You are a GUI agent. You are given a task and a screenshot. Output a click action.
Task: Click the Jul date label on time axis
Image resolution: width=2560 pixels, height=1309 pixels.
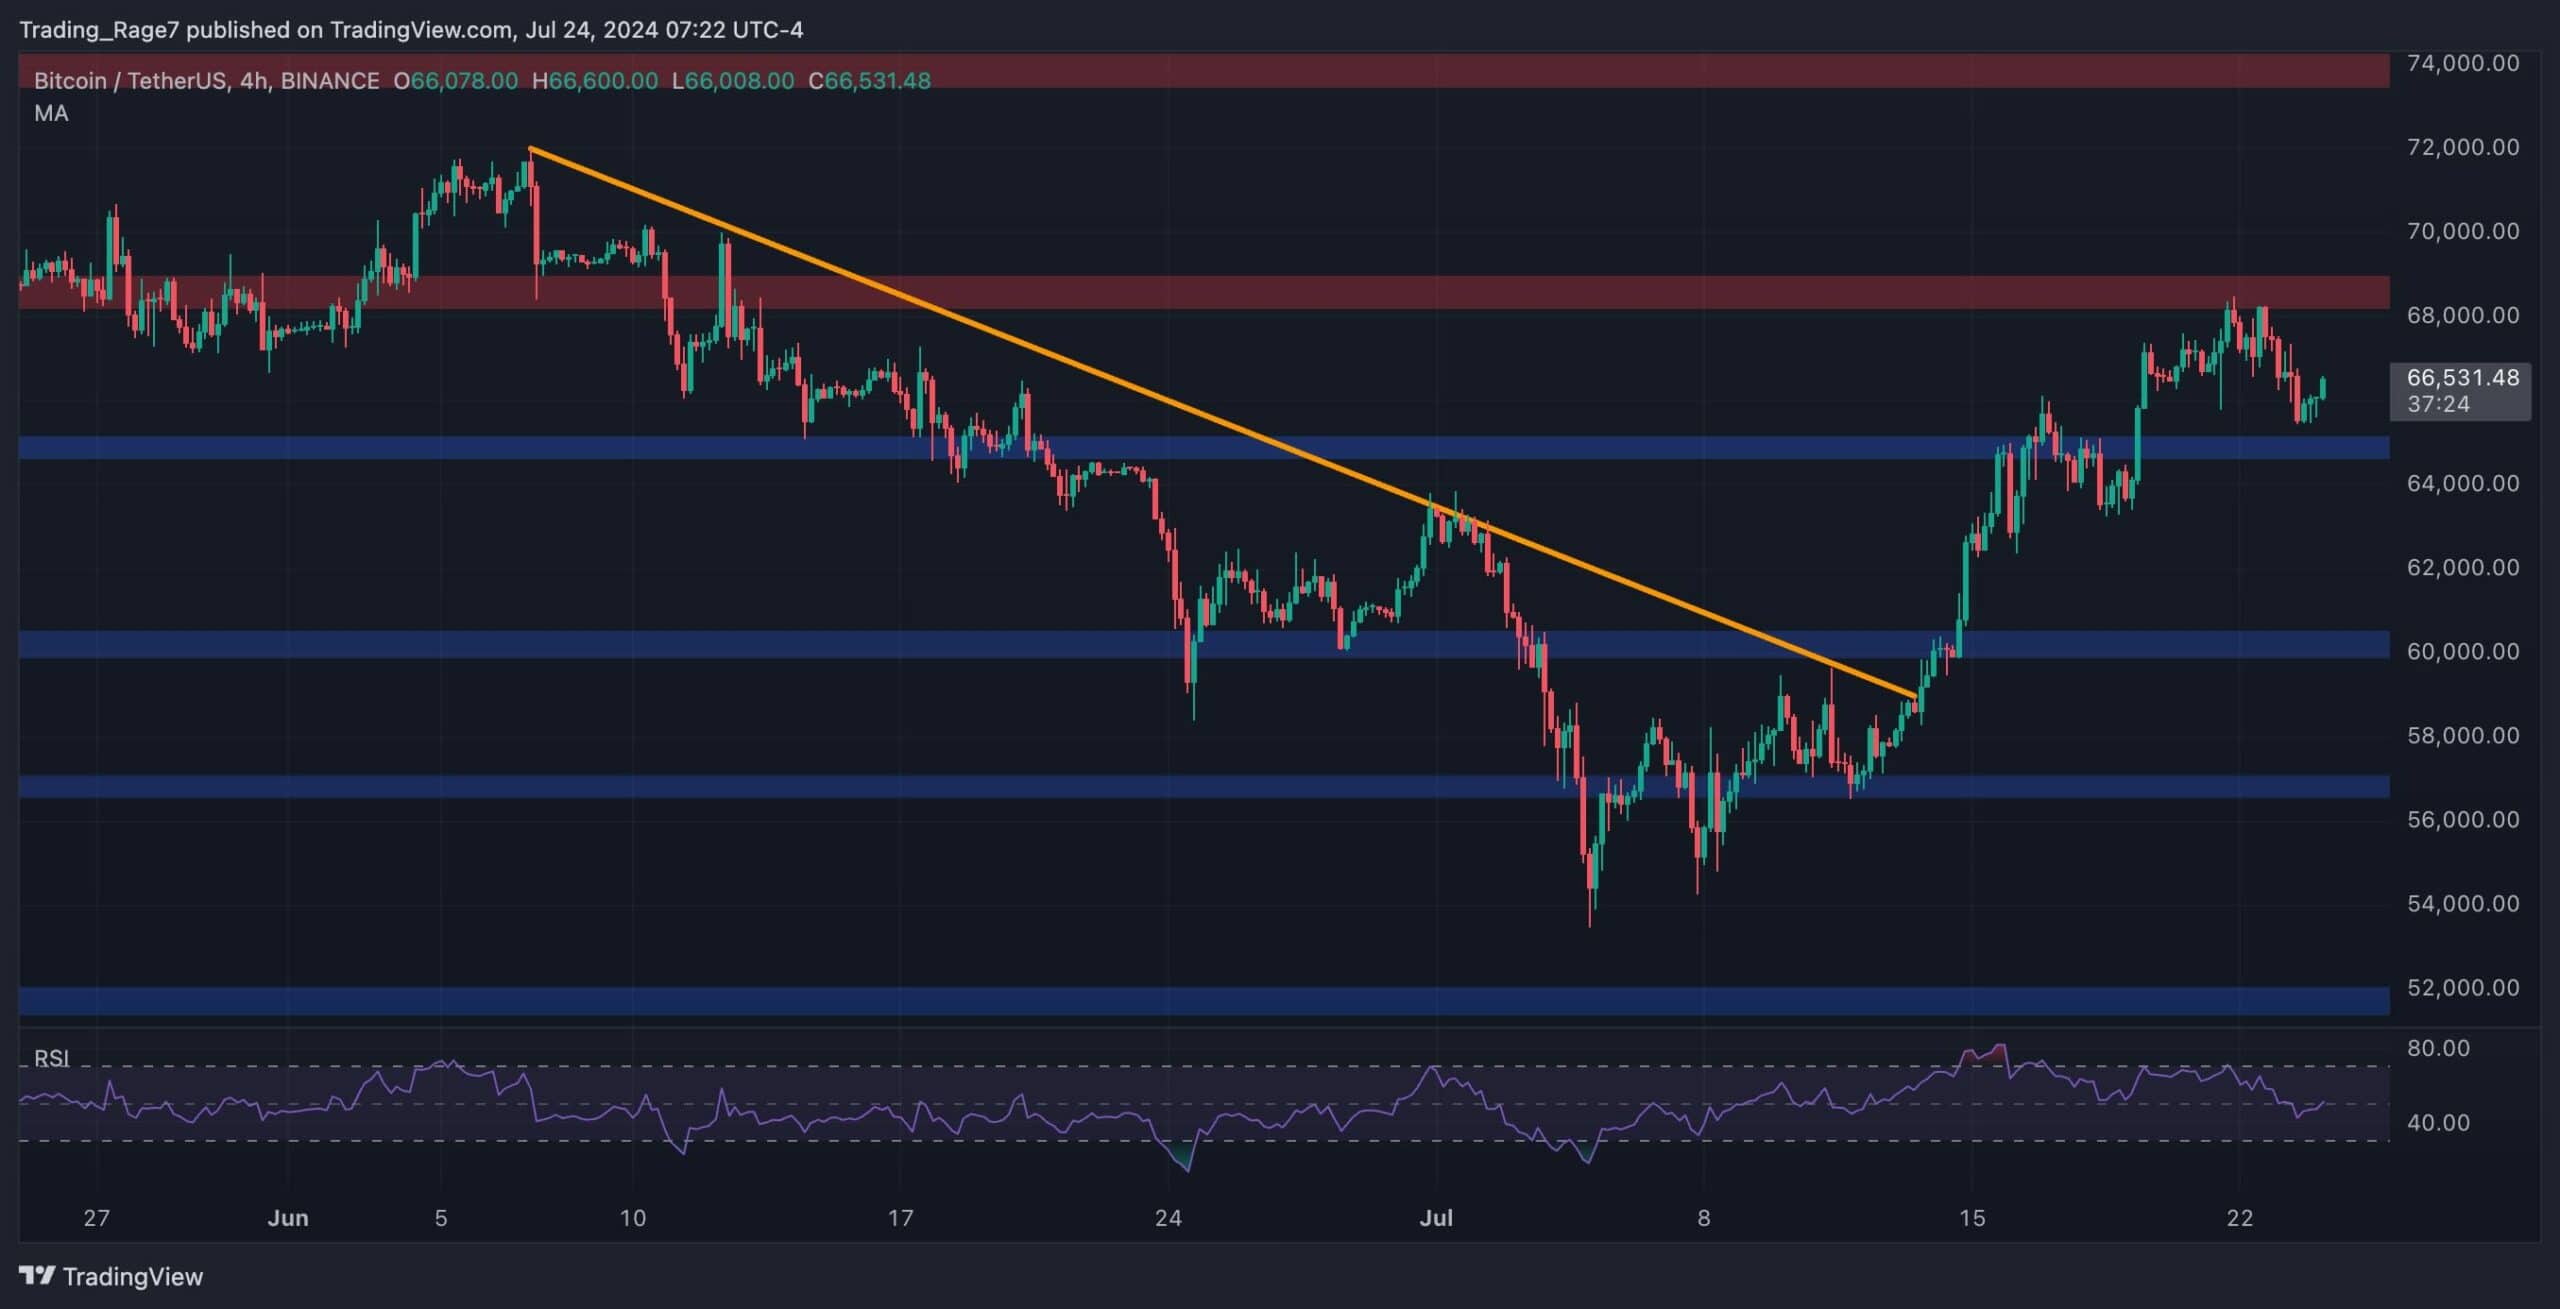(x=1436, y=1218)
